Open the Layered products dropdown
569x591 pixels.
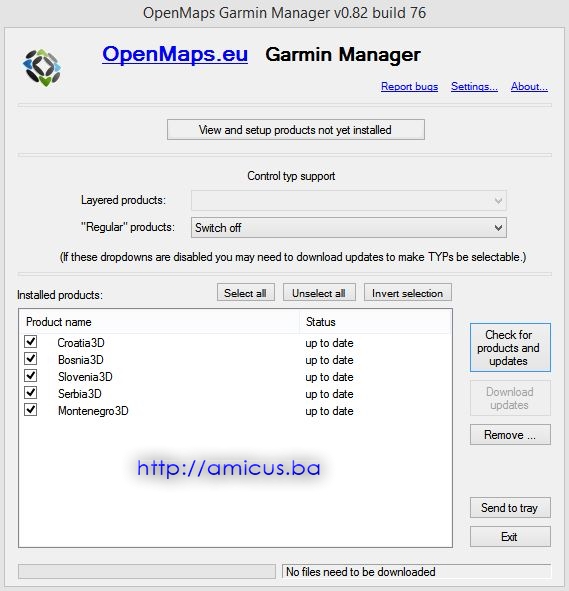349,200
